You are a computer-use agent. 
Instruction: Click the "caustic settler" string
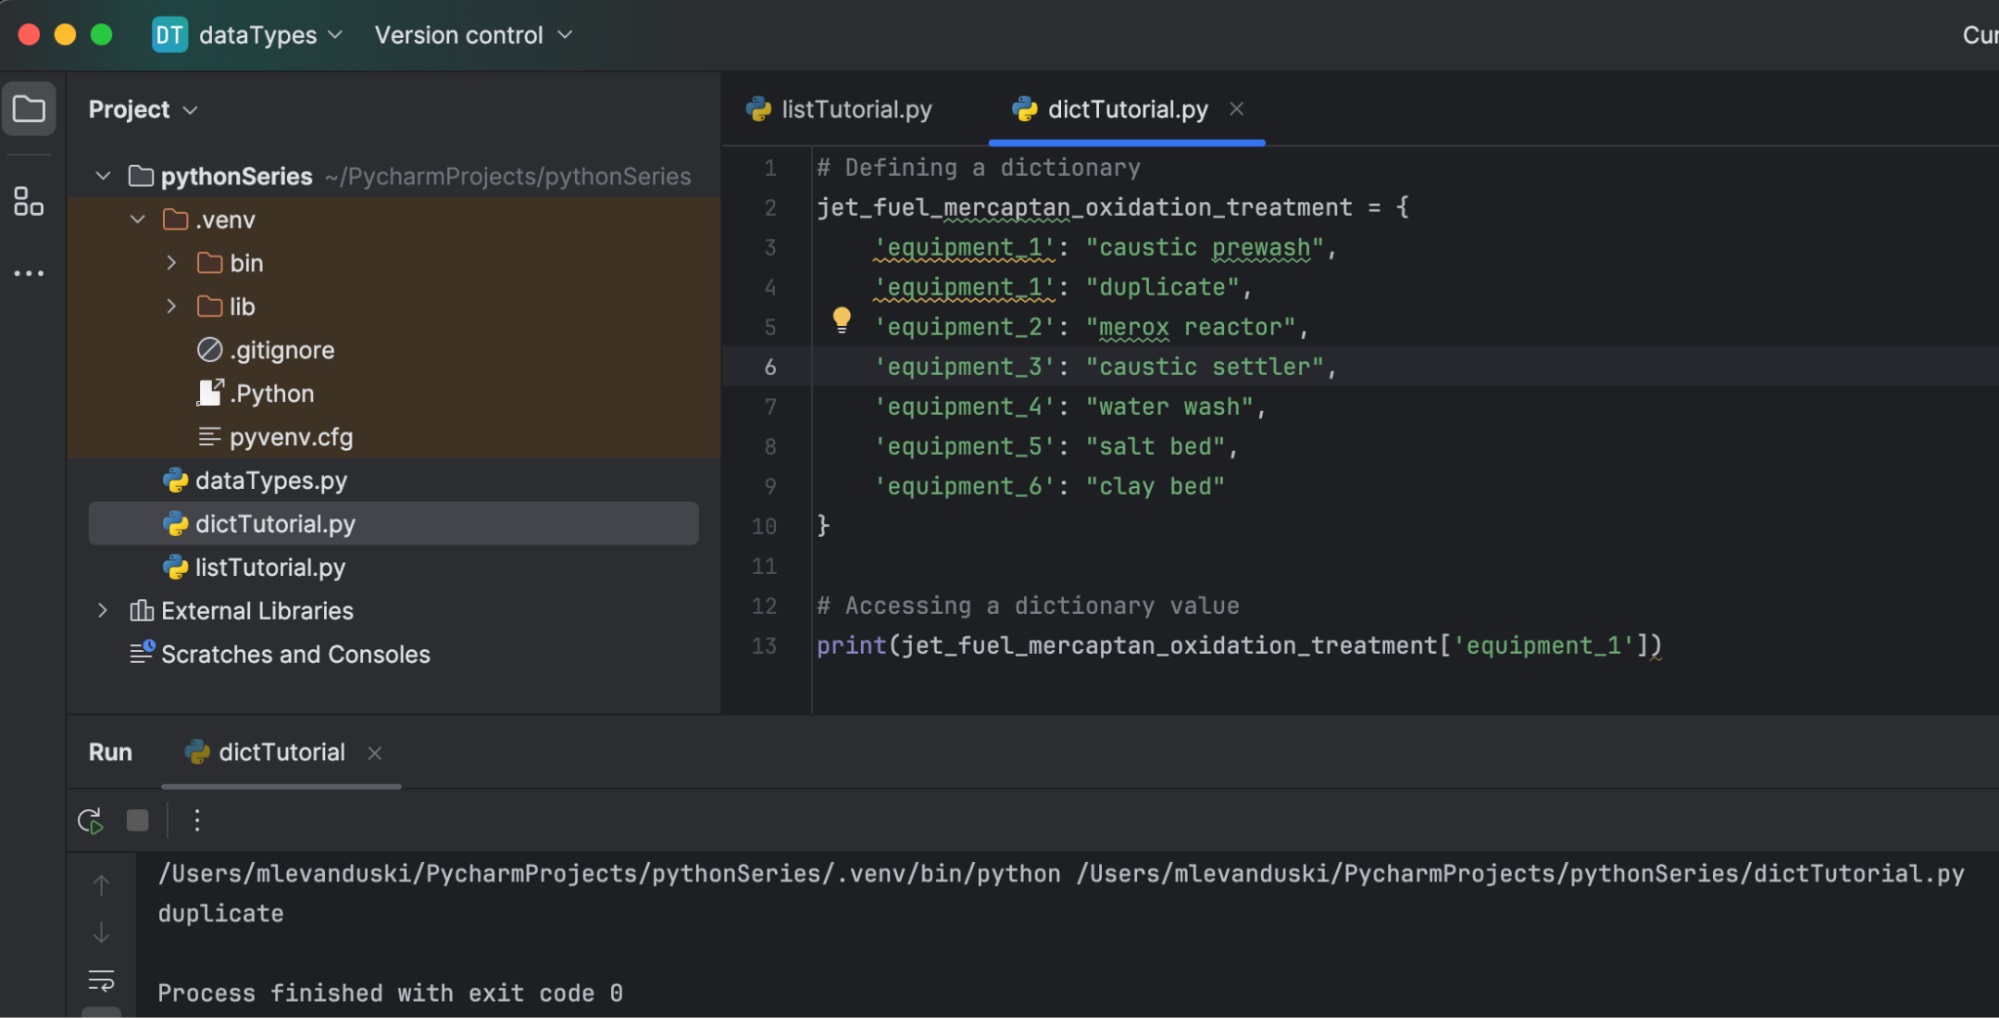coord(1205,367)
